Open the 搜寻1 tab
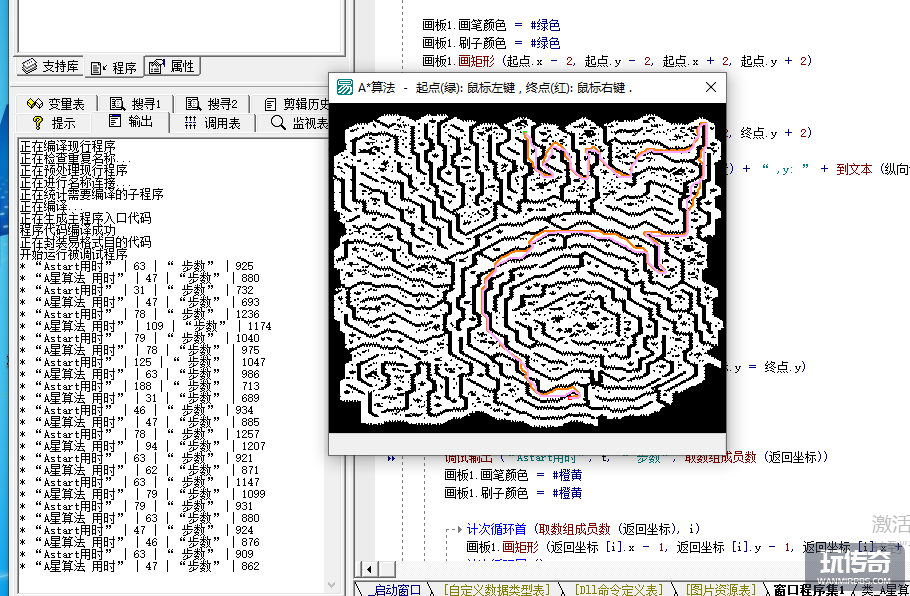 135,104
